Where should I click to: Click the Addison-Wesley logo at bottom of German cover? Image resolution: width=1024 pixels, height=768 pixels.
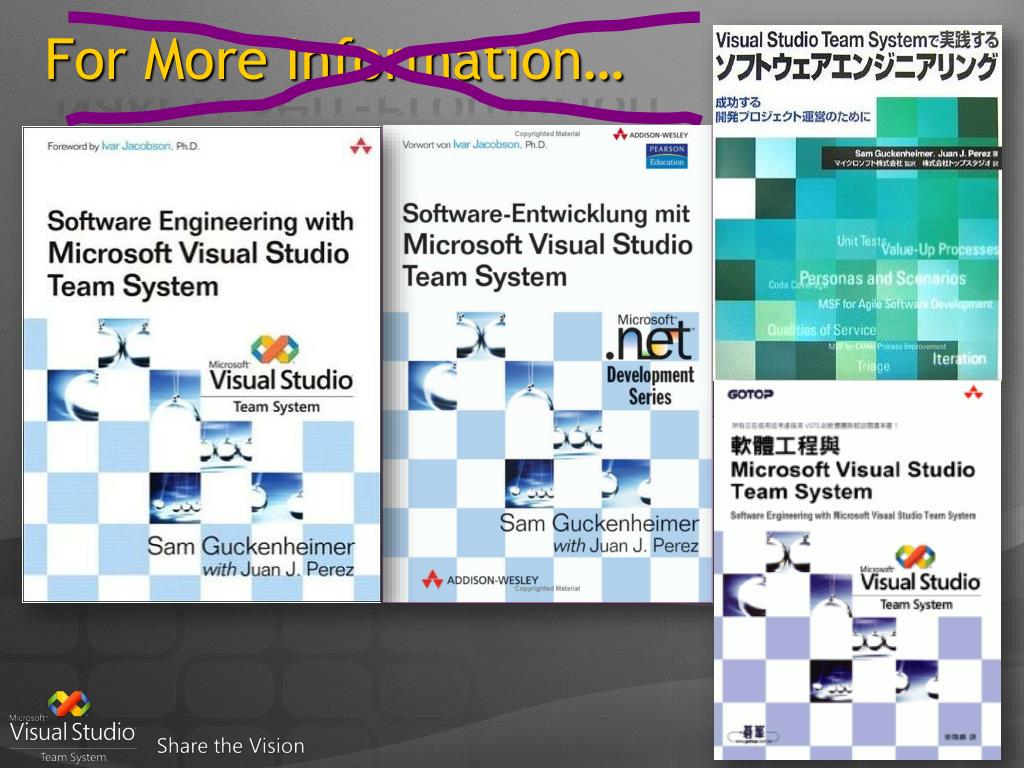point(481,579)
